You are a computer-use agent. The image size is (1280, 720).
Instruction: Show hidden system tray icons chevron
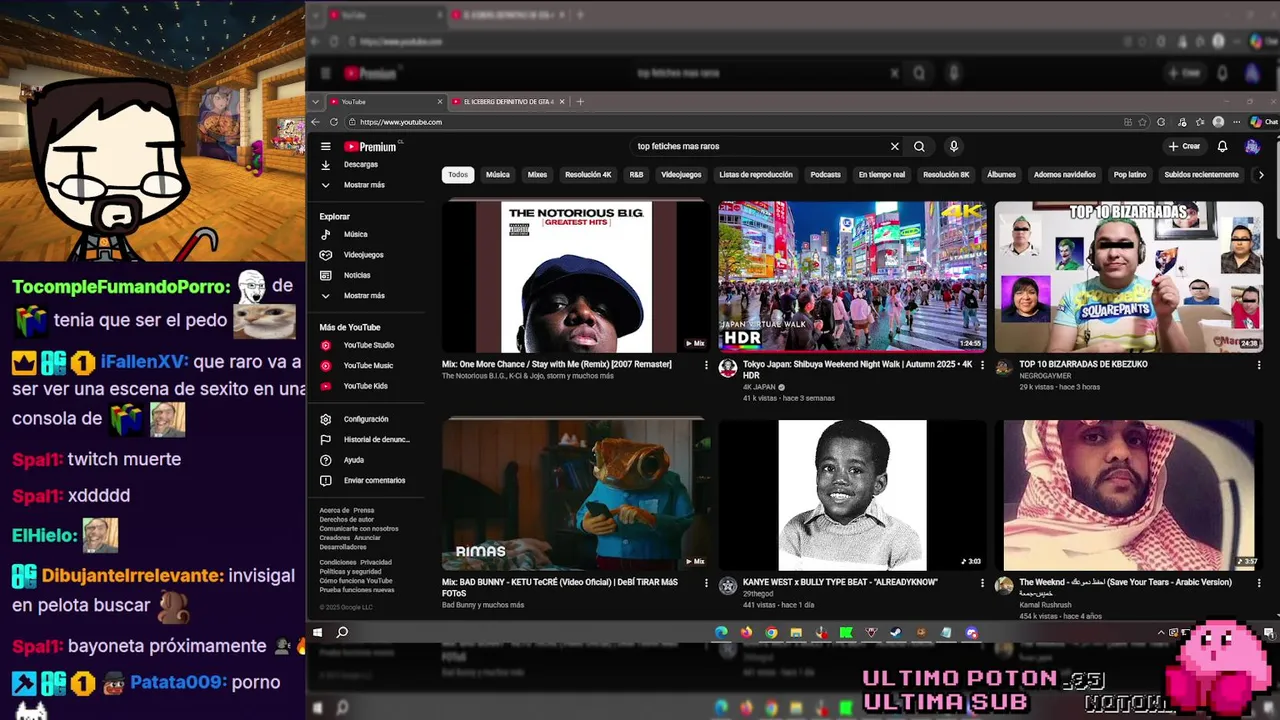coord(1161,632)
